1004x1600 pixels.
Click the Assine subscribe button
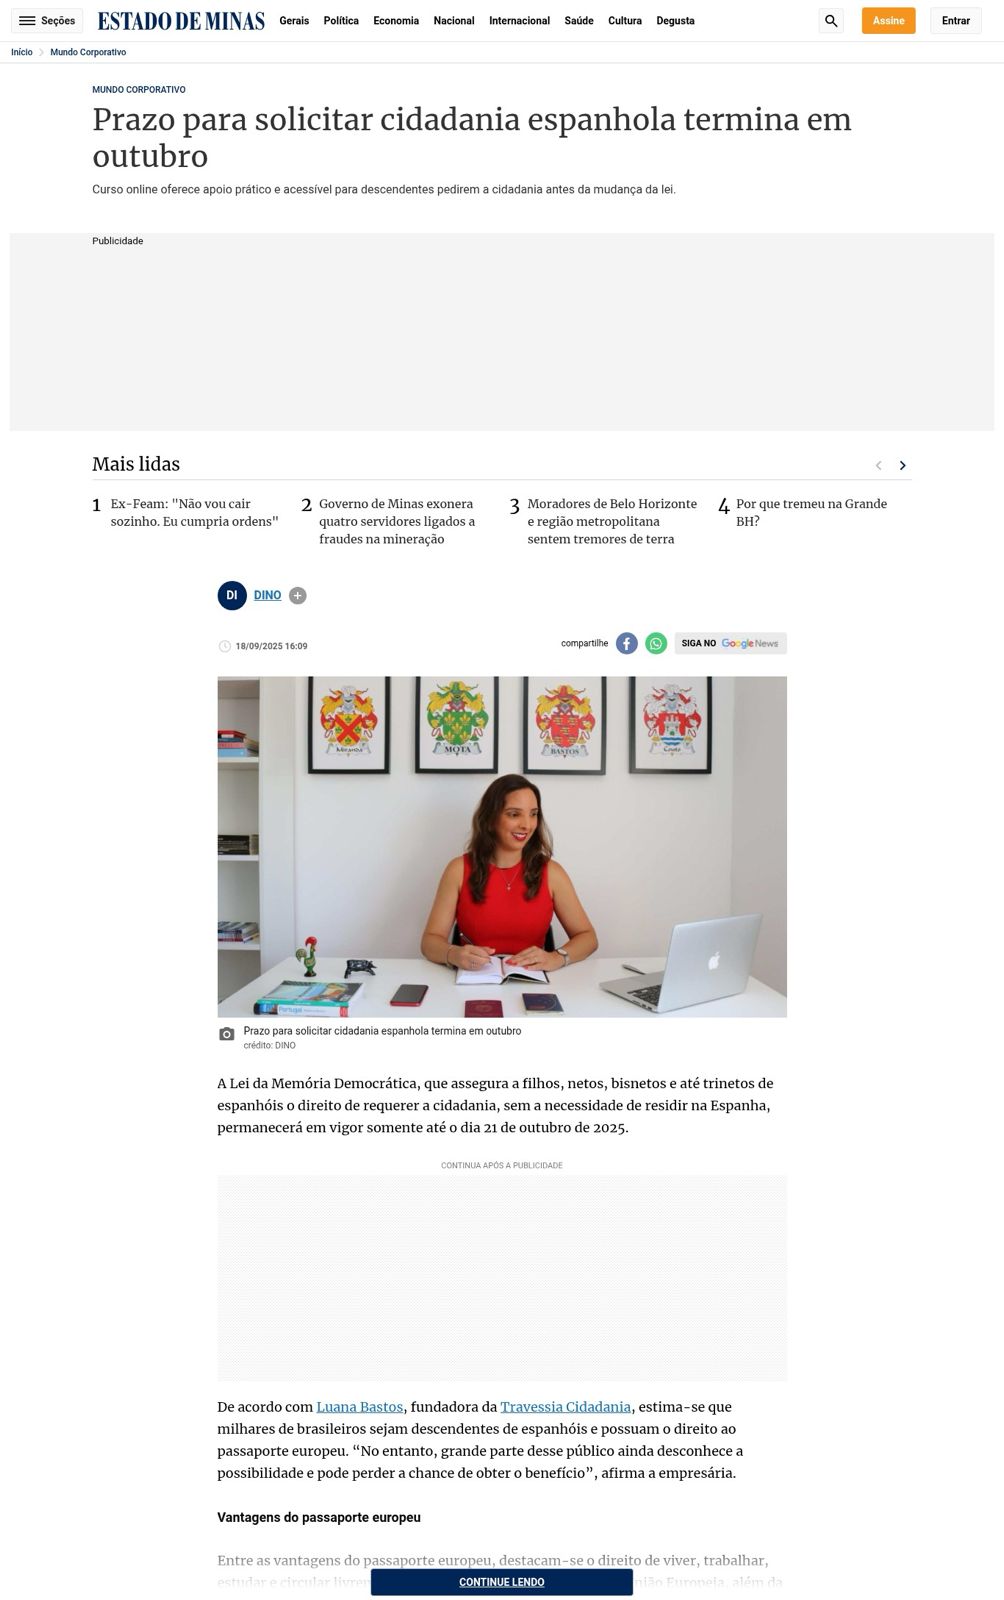(x=889, y=21)
